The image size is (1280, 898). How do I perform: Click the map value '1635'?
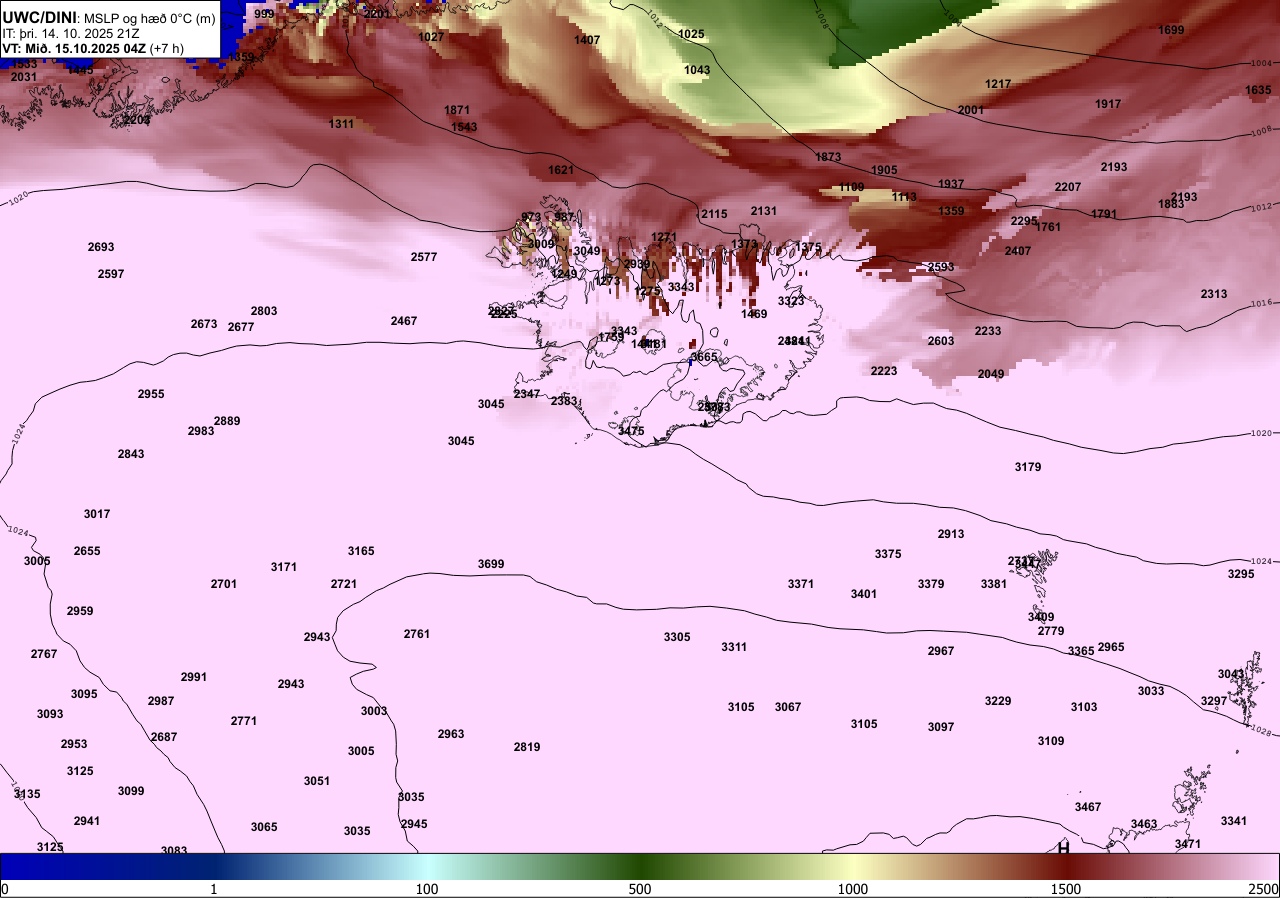coord(1258,90)
